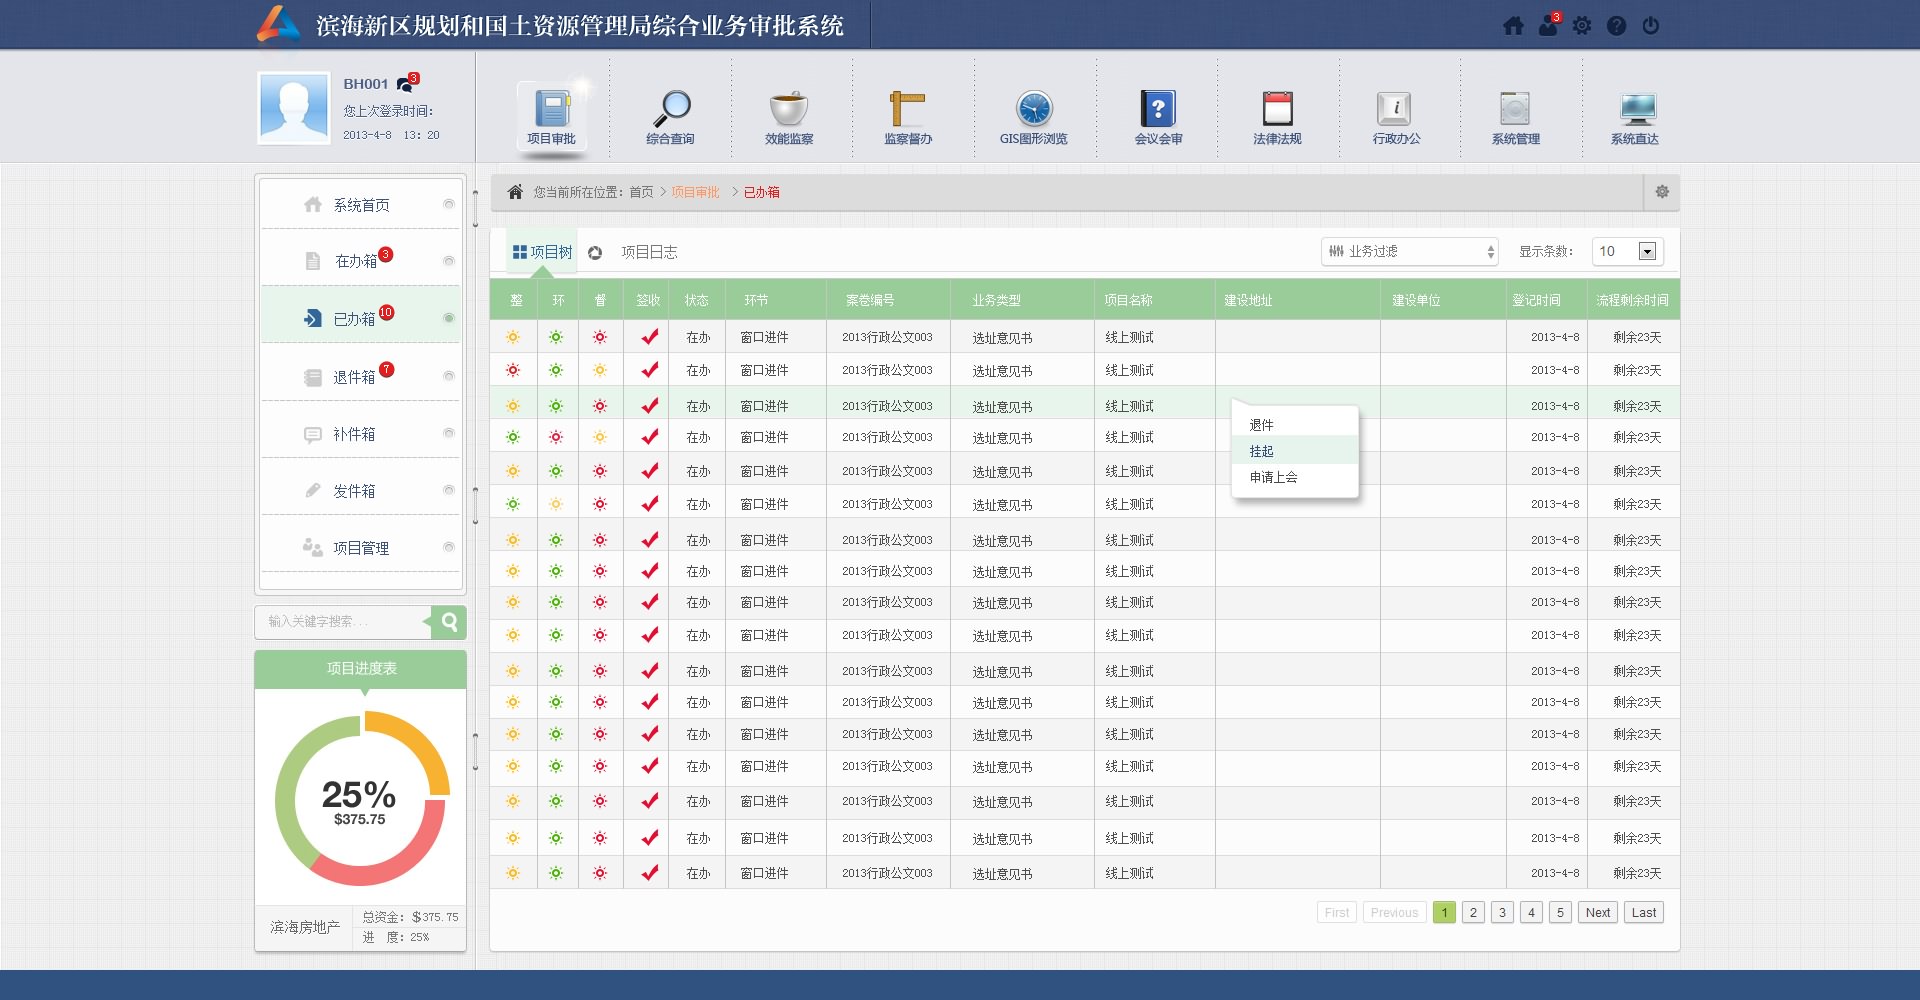This screenshot has width=1920, height=1000.
Task: Click the current page 1 button
Action: click(1444, 913)
